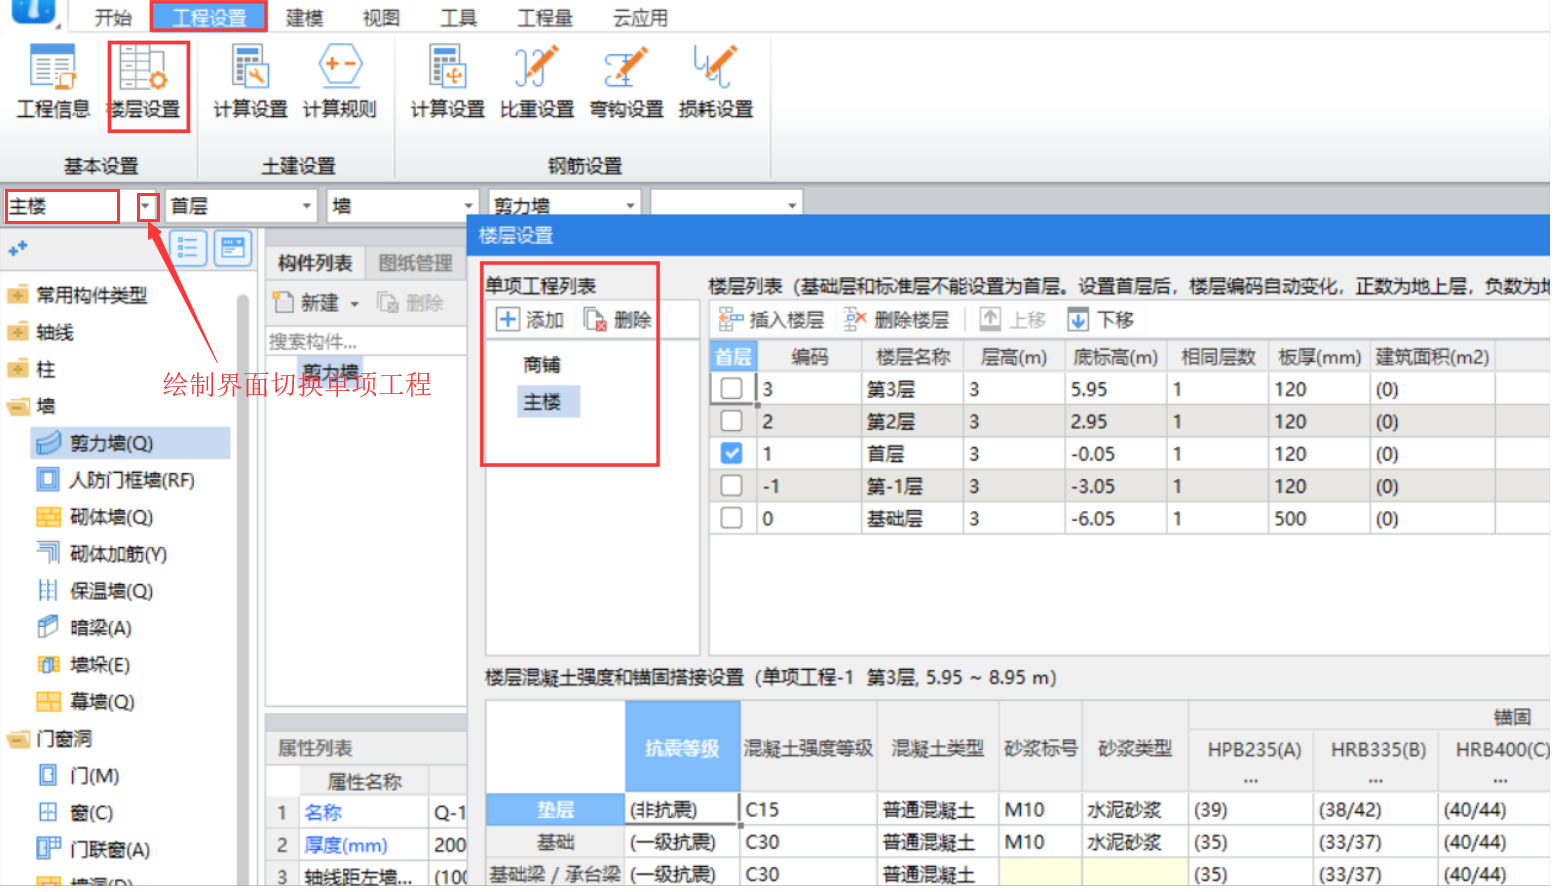Click 插入楼层

(x=772, y=322)
